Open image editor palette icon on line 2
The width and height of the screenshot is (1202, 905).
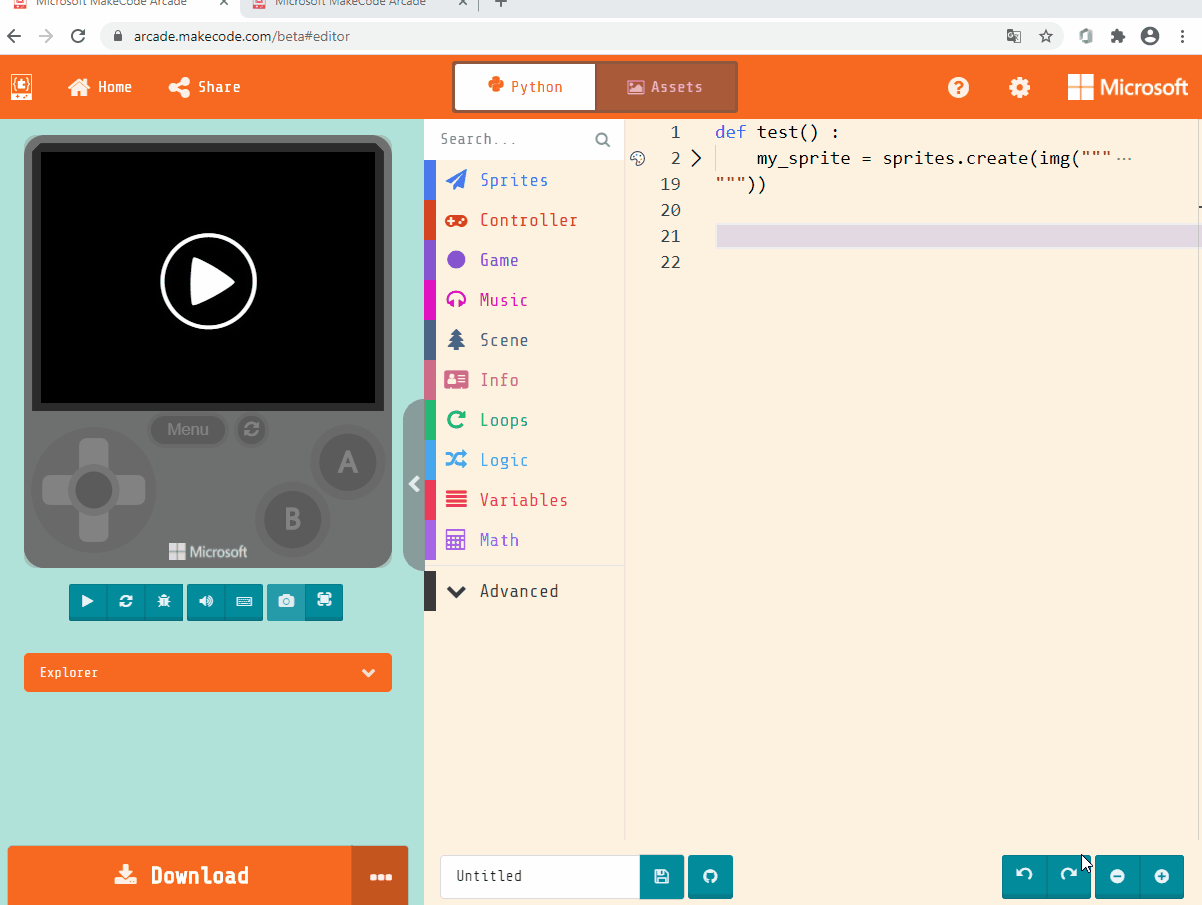[x=638, y=158]
